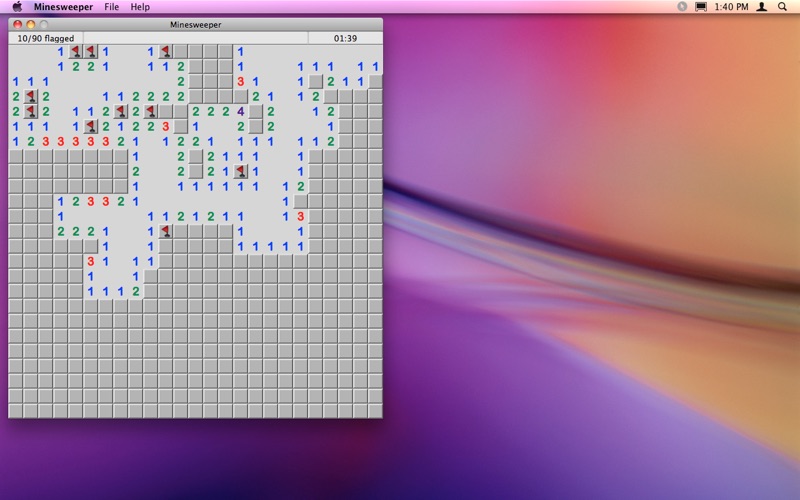Click the flag sitting directly above the red 3 row
The height and width of the screenshot is (500, 800).
[91, 127]
